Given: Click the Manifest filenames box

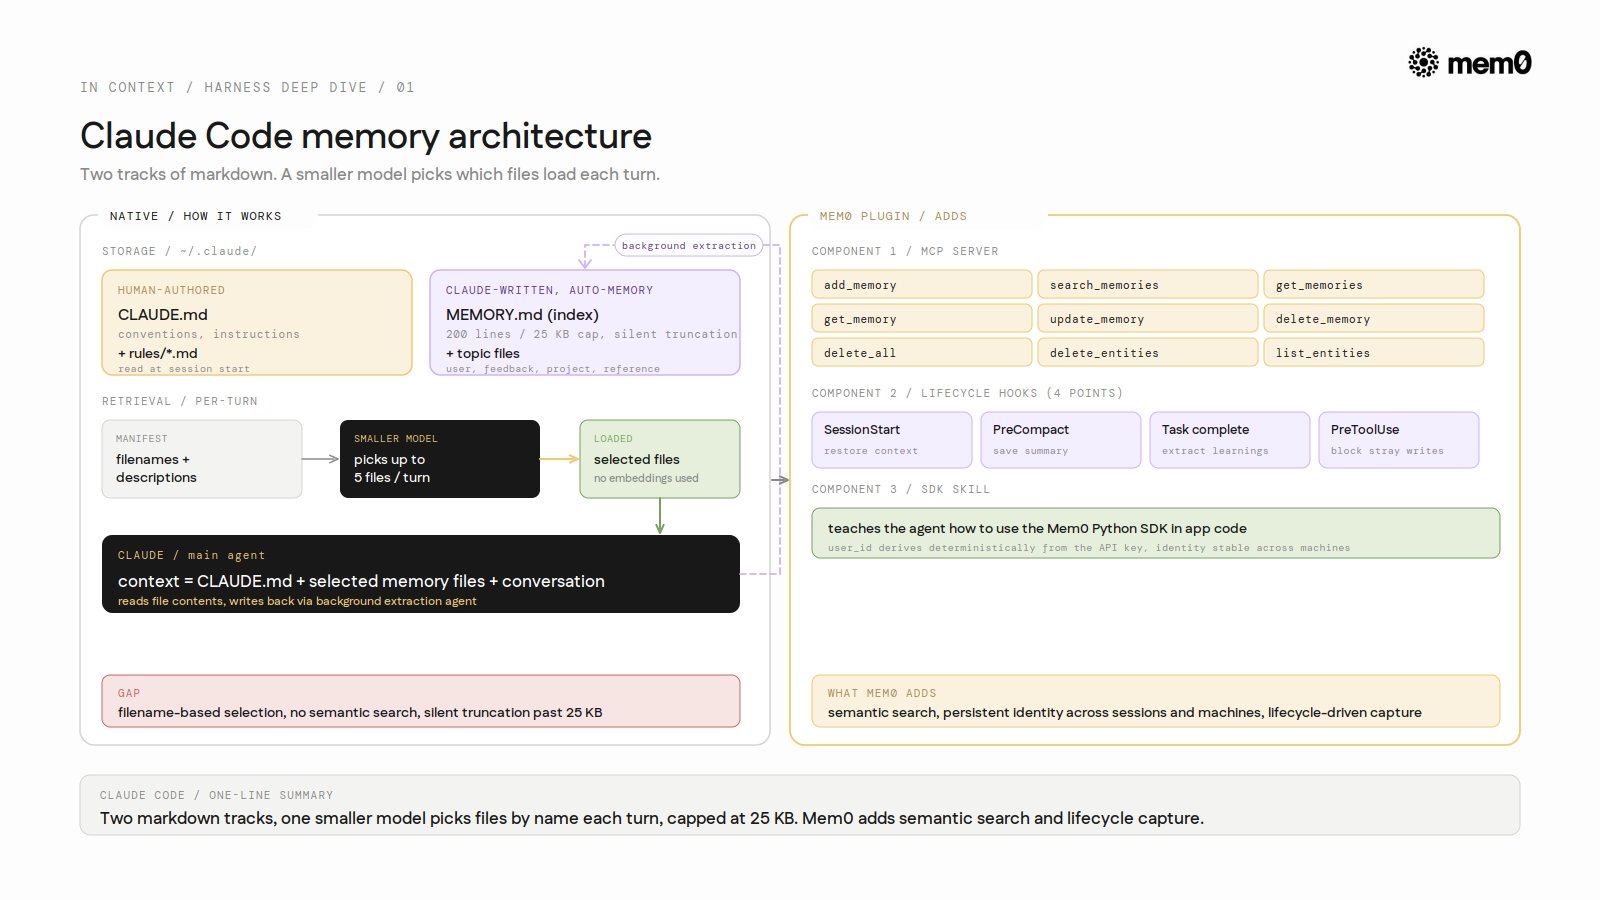Looking at the screenshot, I should tap(202, 459).
